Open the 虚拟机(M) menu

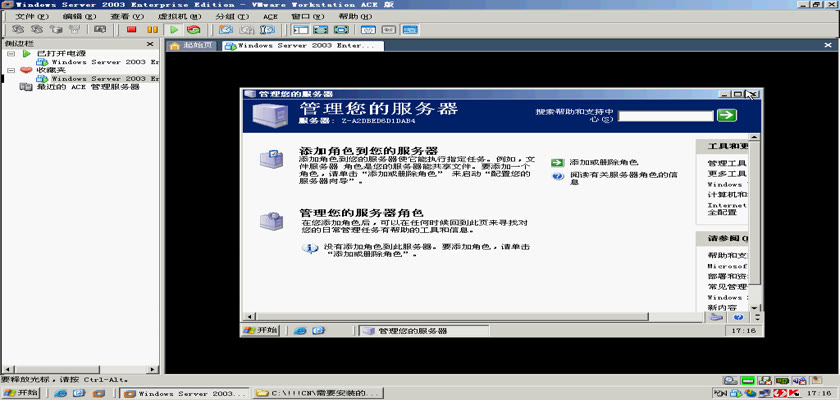point(179,17)
